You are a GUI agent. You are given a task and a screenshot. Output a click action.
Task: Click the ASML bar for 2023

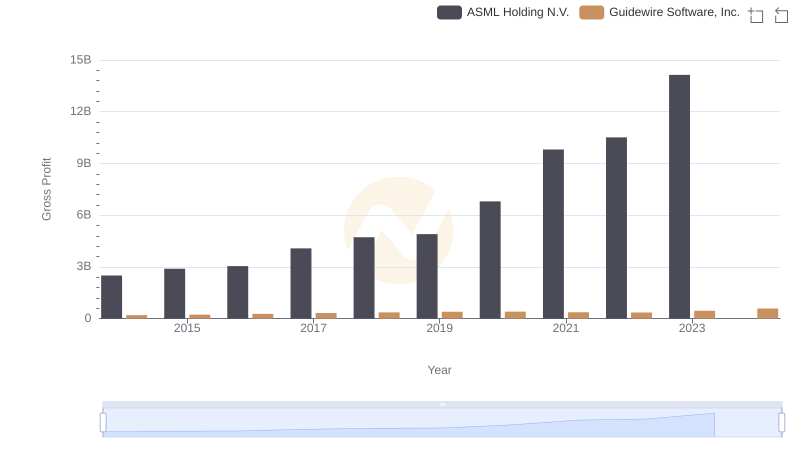click(679, 197)
